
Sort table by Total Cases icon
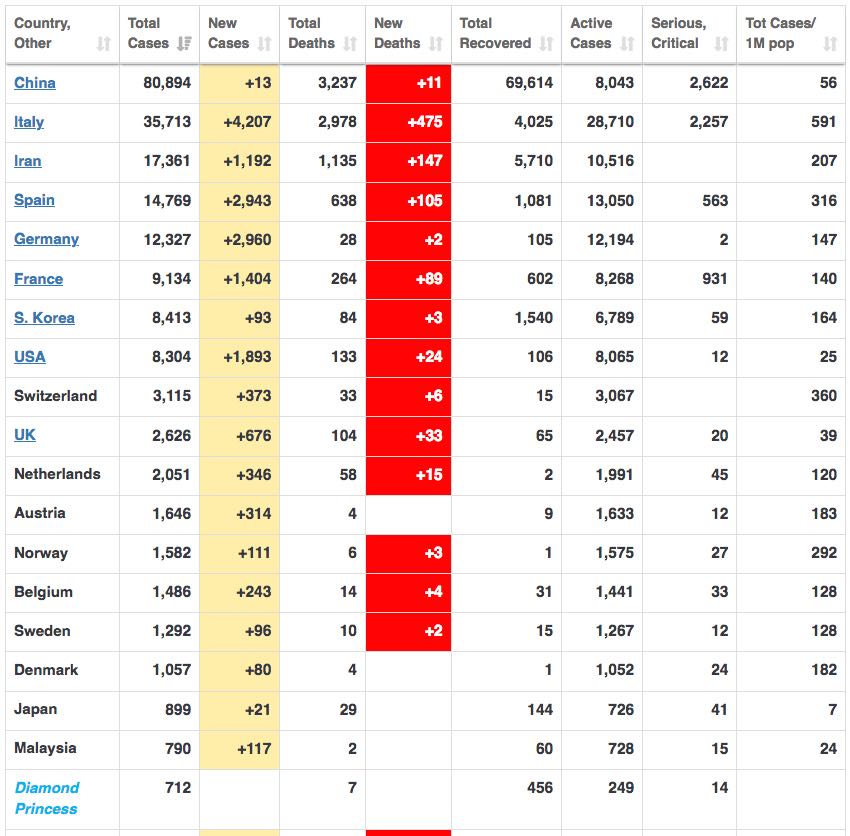pyautogui.click(x=184, y=44)
